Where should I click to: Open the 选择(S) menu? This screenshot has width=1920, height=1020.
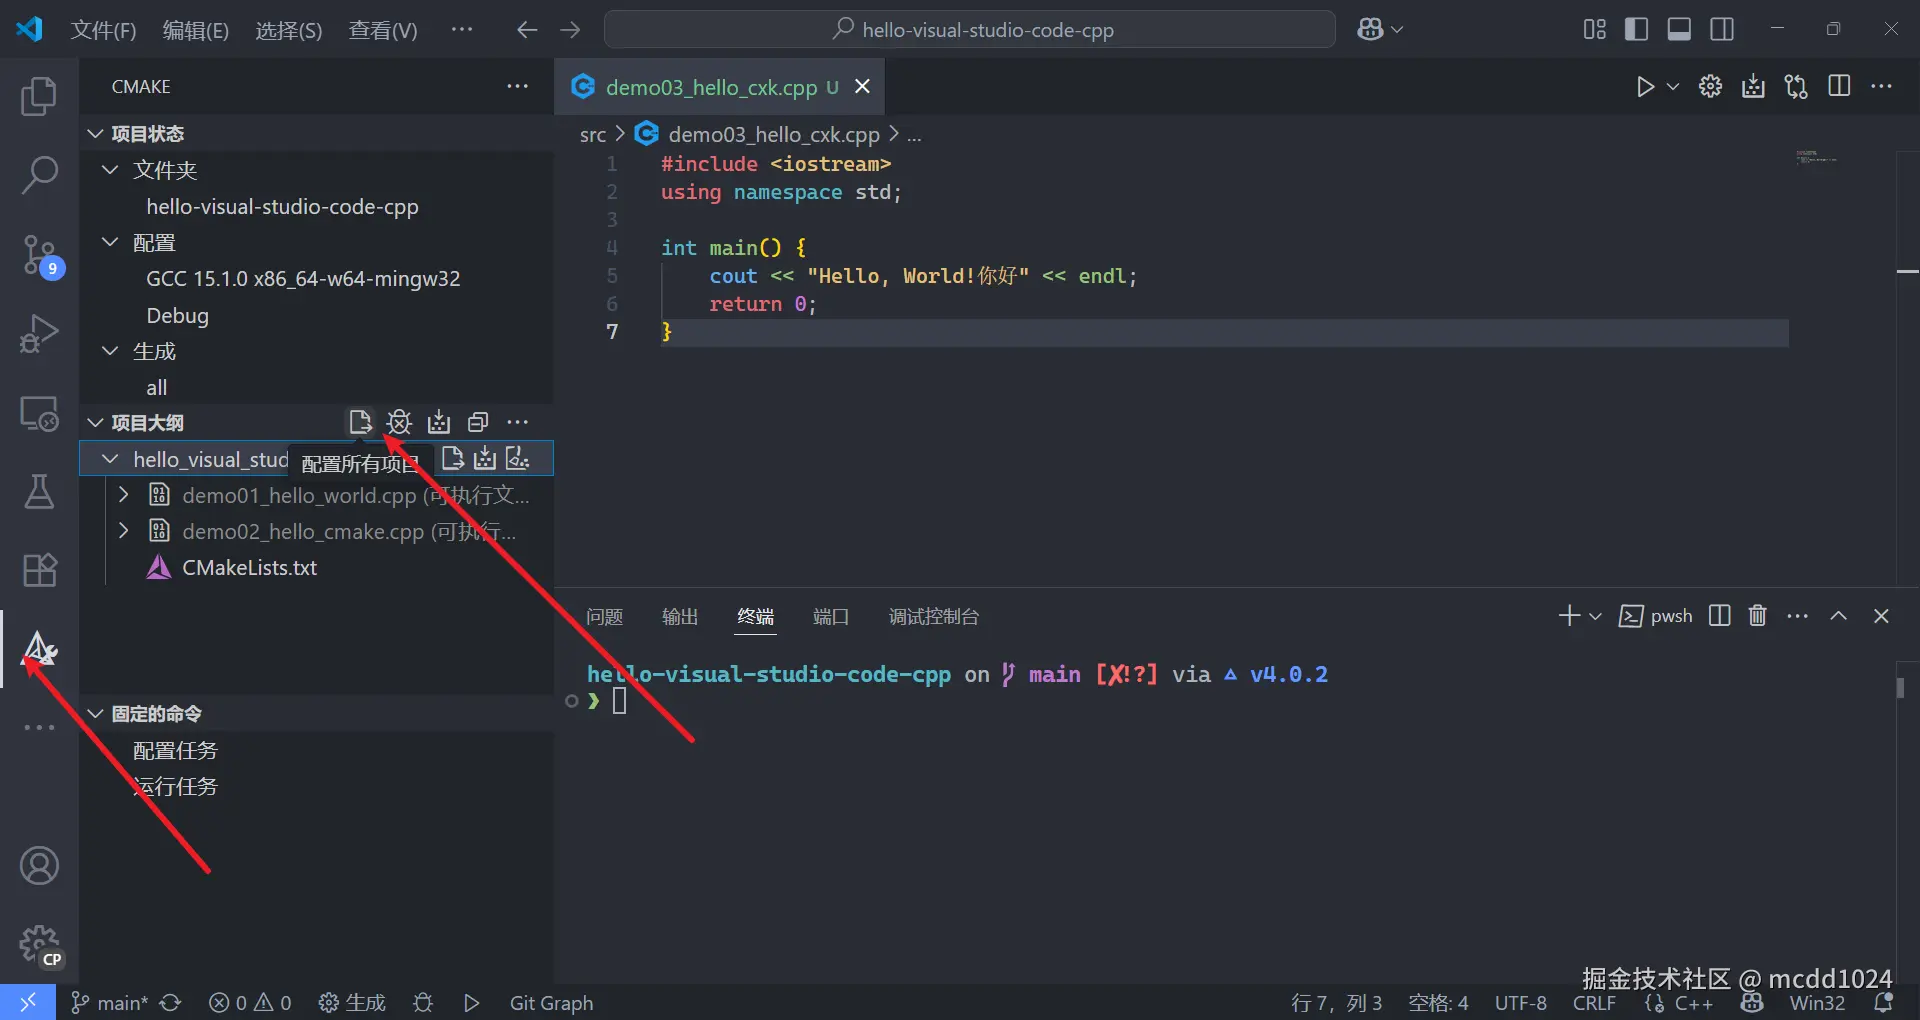tap(289, 30)
